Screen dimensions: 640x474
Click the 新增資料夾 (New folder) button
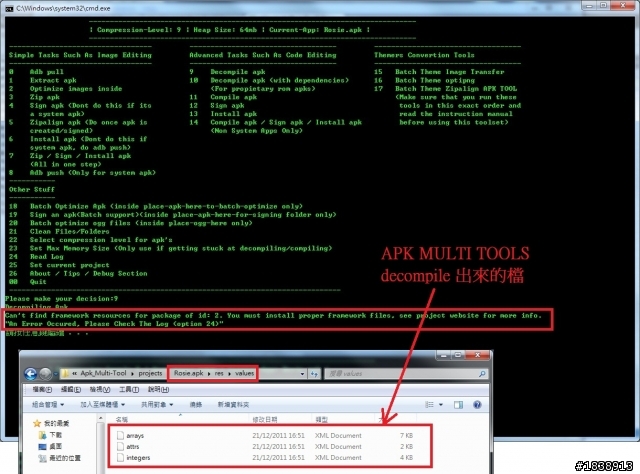pos(233,405)
